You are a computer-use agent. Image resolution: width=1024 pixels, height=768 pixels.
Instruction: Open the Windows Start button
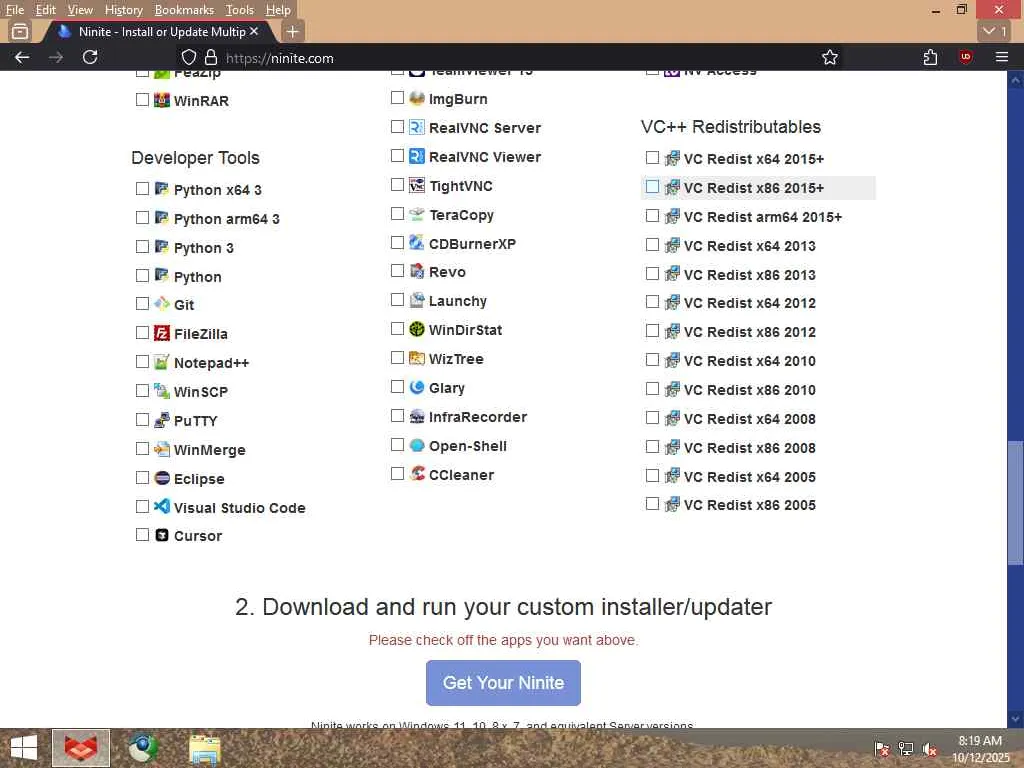click(24, 748)
